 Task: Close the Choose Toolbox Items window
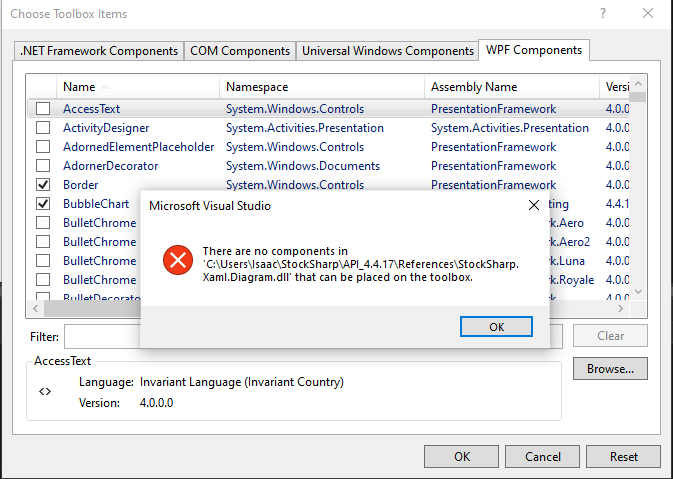(648, 14)
